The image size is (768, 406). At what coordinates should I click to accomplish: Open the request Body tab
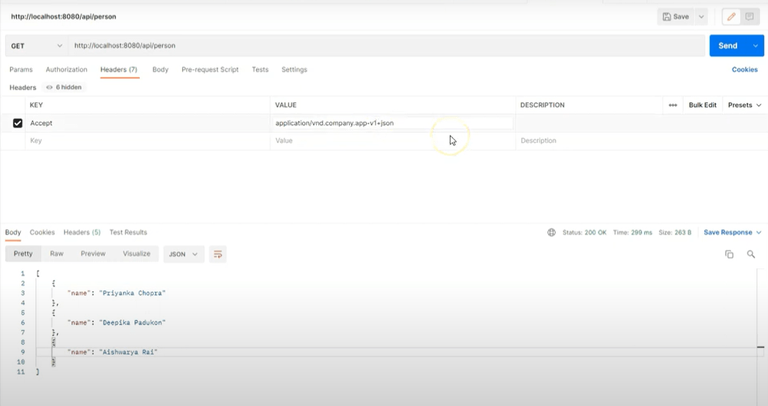(160, 70)
